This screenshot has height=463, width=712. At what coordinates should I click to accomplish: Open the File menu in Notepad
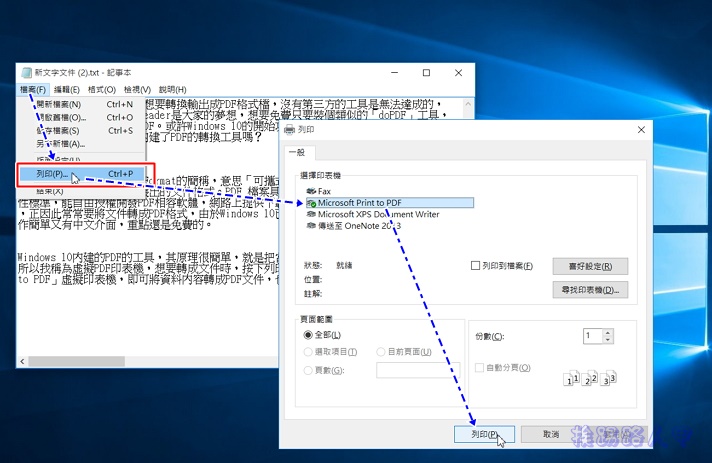click(x=33, y=90)
